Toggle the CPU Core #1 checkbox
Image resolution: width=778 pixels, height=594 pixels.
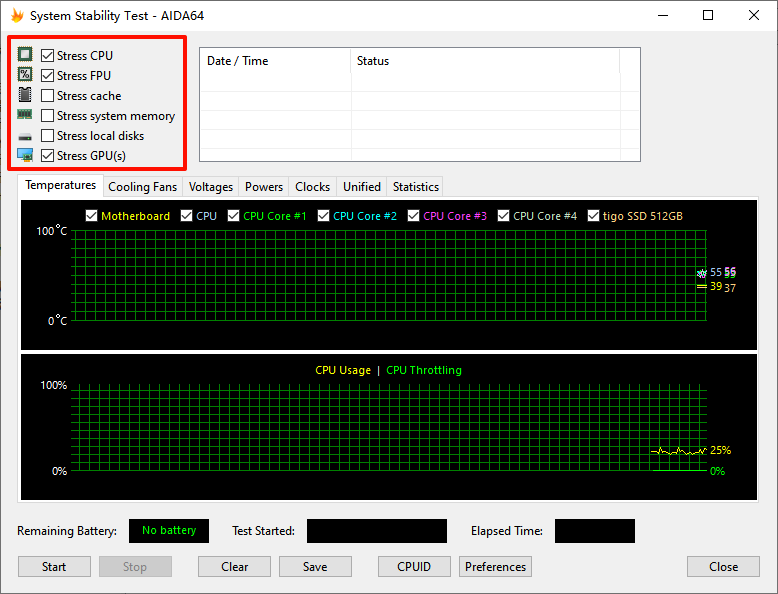pos(233,216)
